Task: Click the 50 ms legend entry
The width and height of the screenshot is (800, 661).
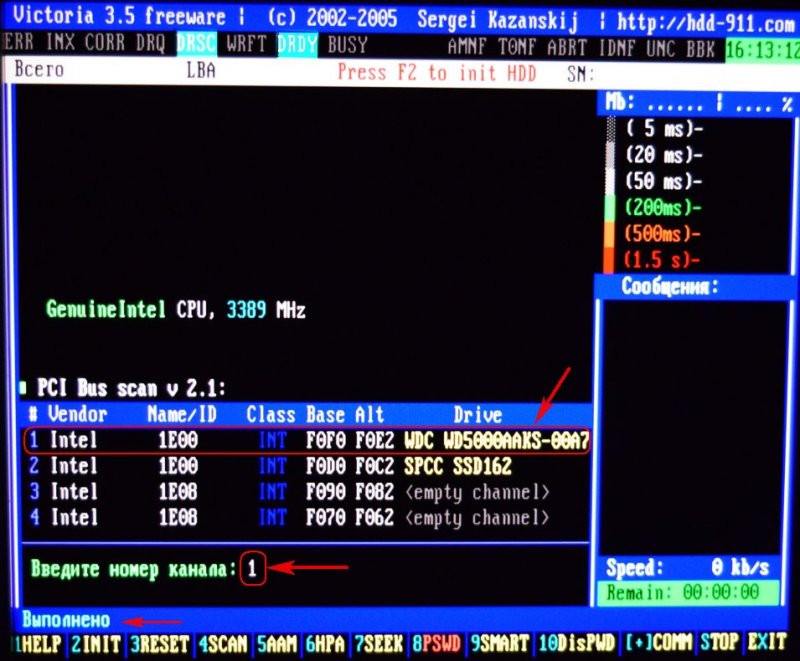Action: click(x=664, y=181)
